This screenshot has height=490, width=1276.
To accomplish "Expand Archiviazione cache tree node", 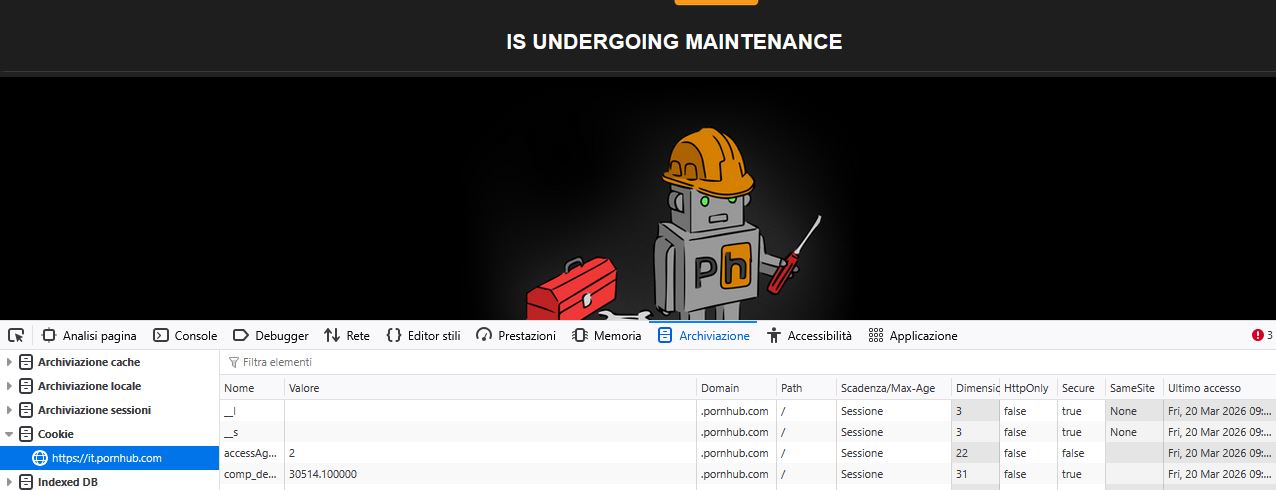I will tap(10, 362).
